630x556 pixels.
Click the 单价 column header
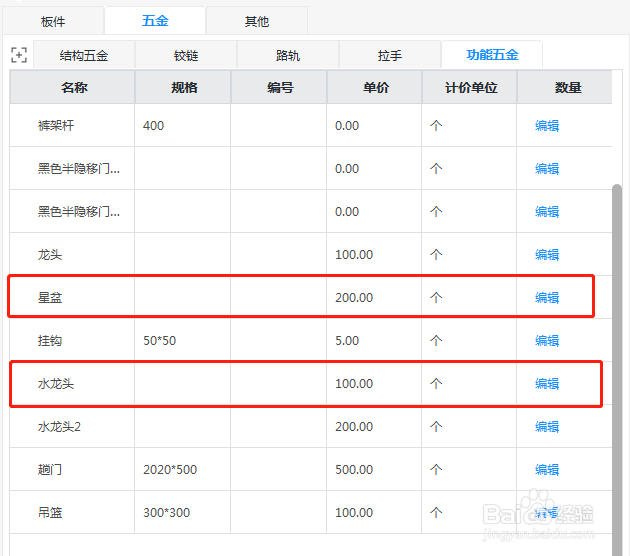pos(375,87)
